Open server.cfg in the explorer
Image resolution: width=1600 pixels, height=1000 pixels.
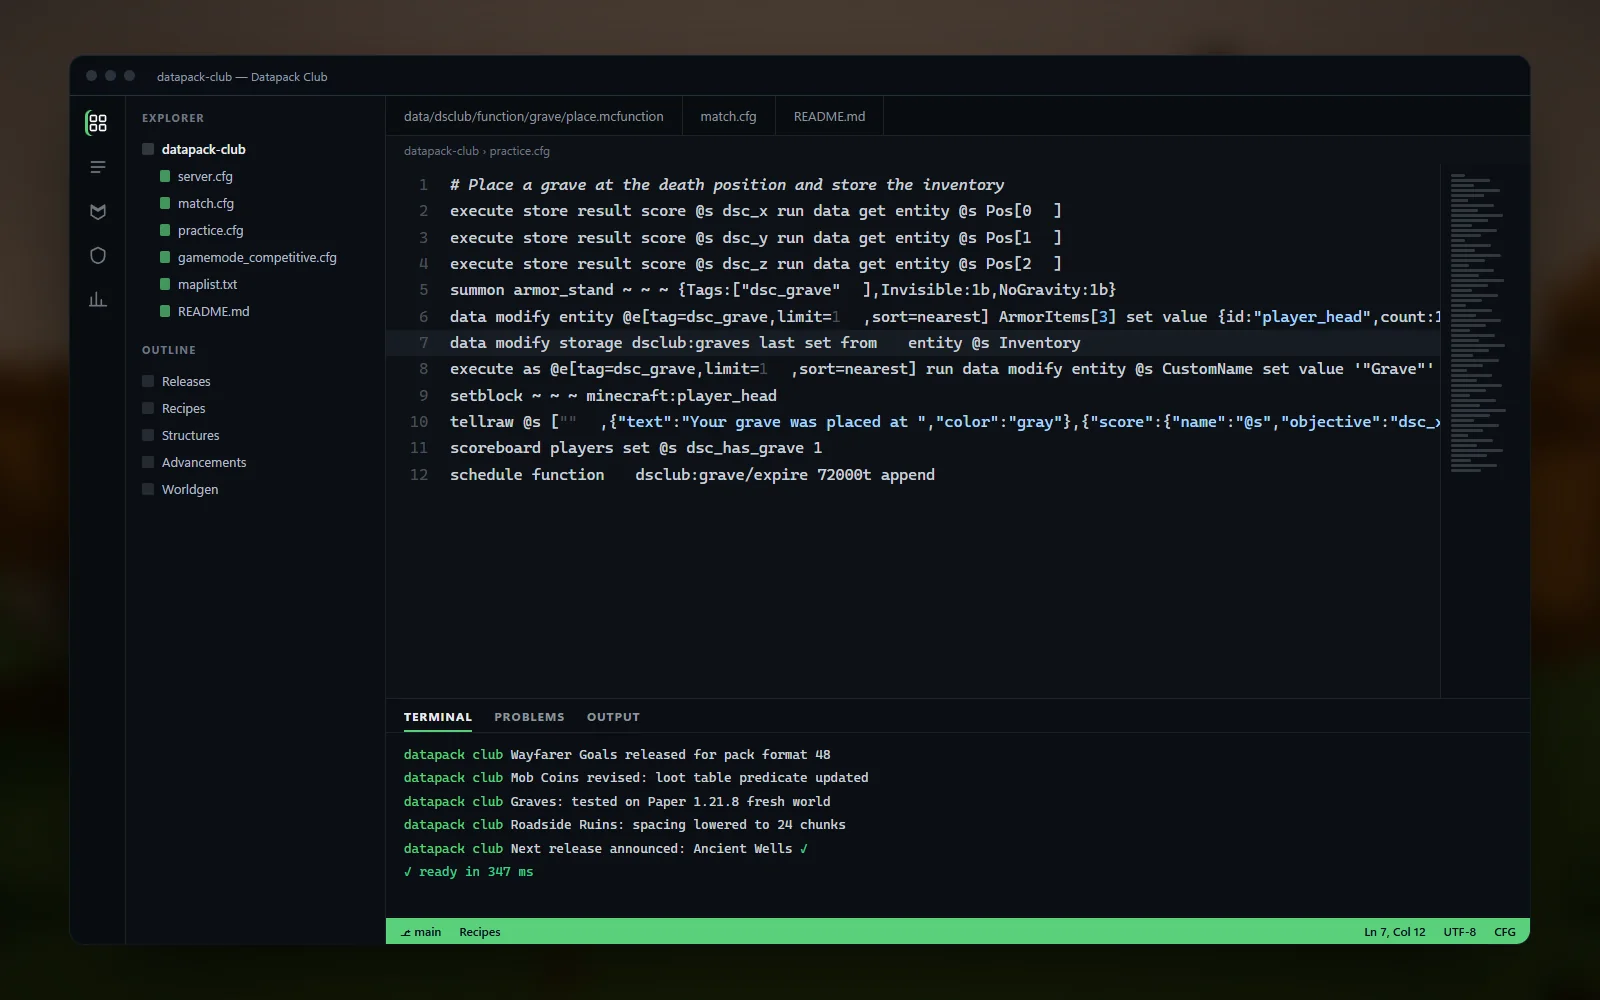click(x=205, y=176)
